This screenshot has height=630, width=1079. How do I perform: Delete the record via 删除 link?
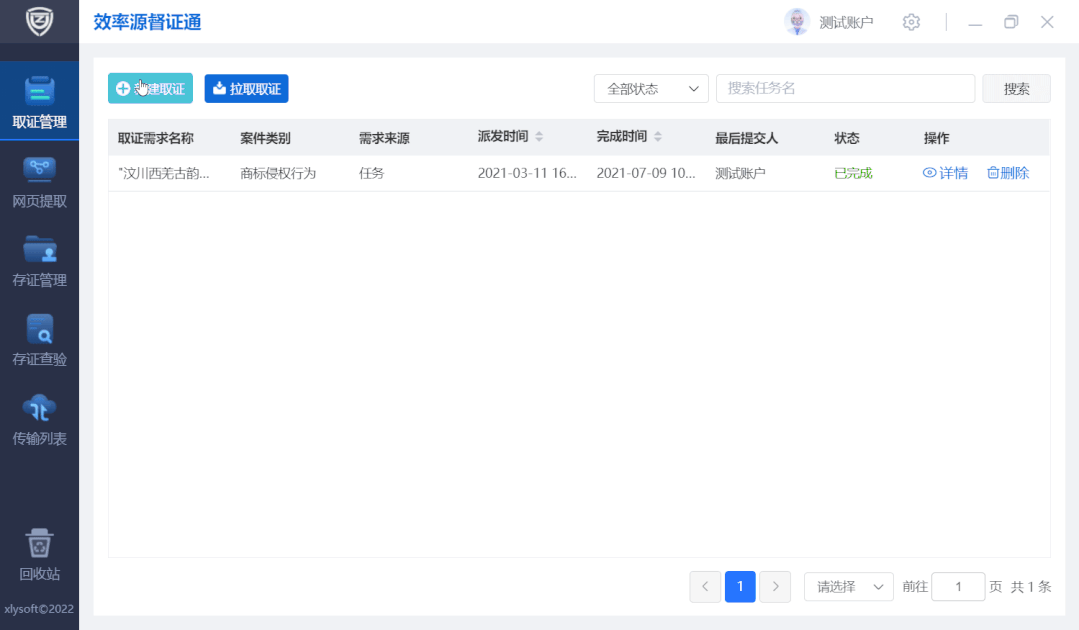click(x=1007, y=172)
